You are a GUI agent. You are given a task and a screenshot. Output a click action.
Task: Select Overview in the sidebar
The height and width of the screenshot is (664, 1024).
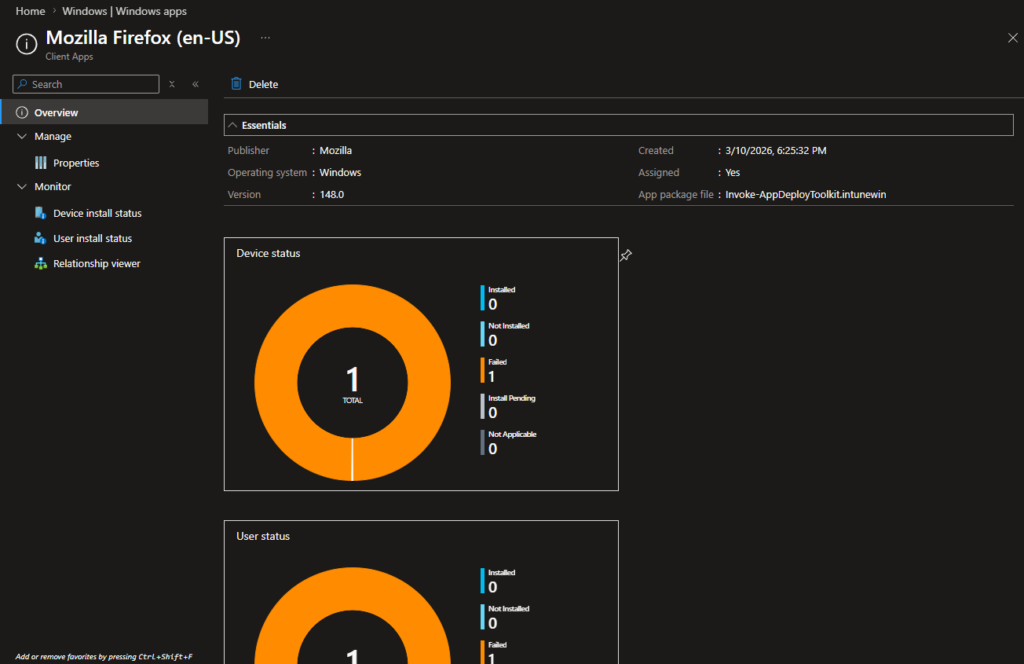click(x=104, y=112)
